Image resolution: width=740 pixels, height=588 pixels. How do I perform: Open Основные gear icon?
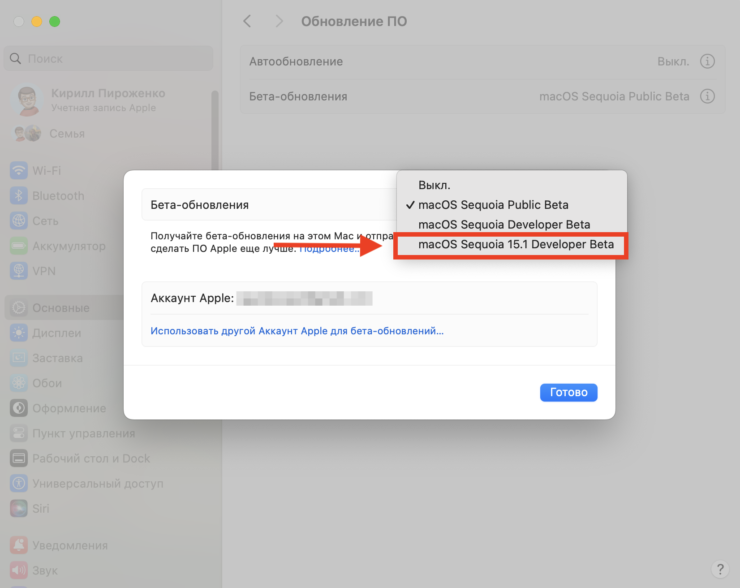[19, 308]
